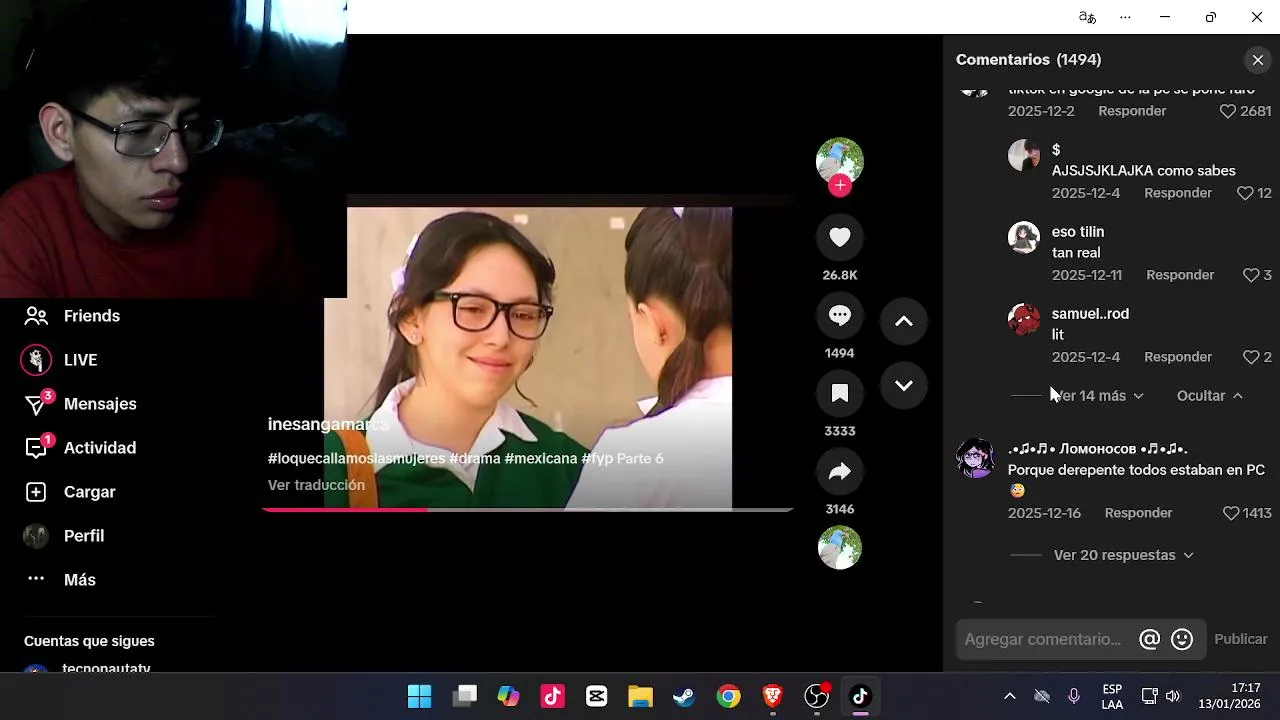Click the translate icon in title bar
Image resolution: width=1280 pixels, height=720 pixels.
[x=1087, y=17]
